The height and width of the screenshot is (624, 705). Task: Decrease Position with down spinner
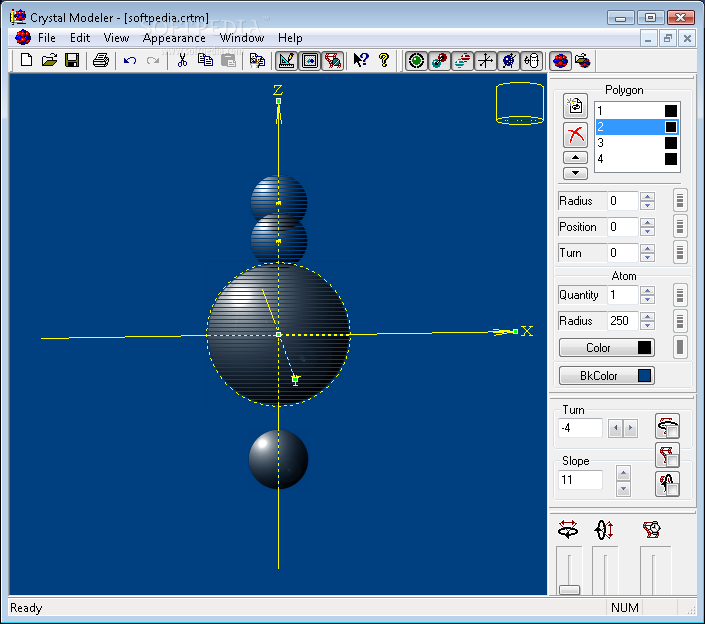[647, 232]
